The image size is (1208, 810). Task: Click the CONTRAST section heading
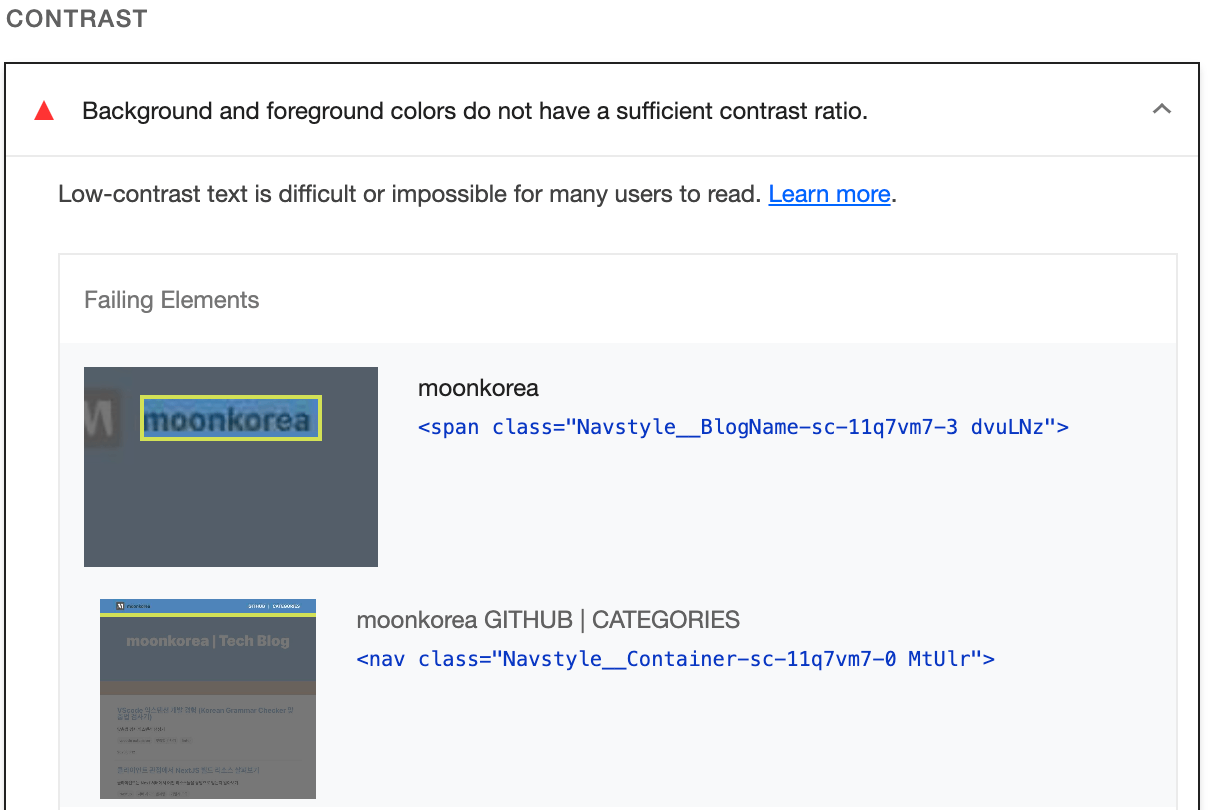77,19
